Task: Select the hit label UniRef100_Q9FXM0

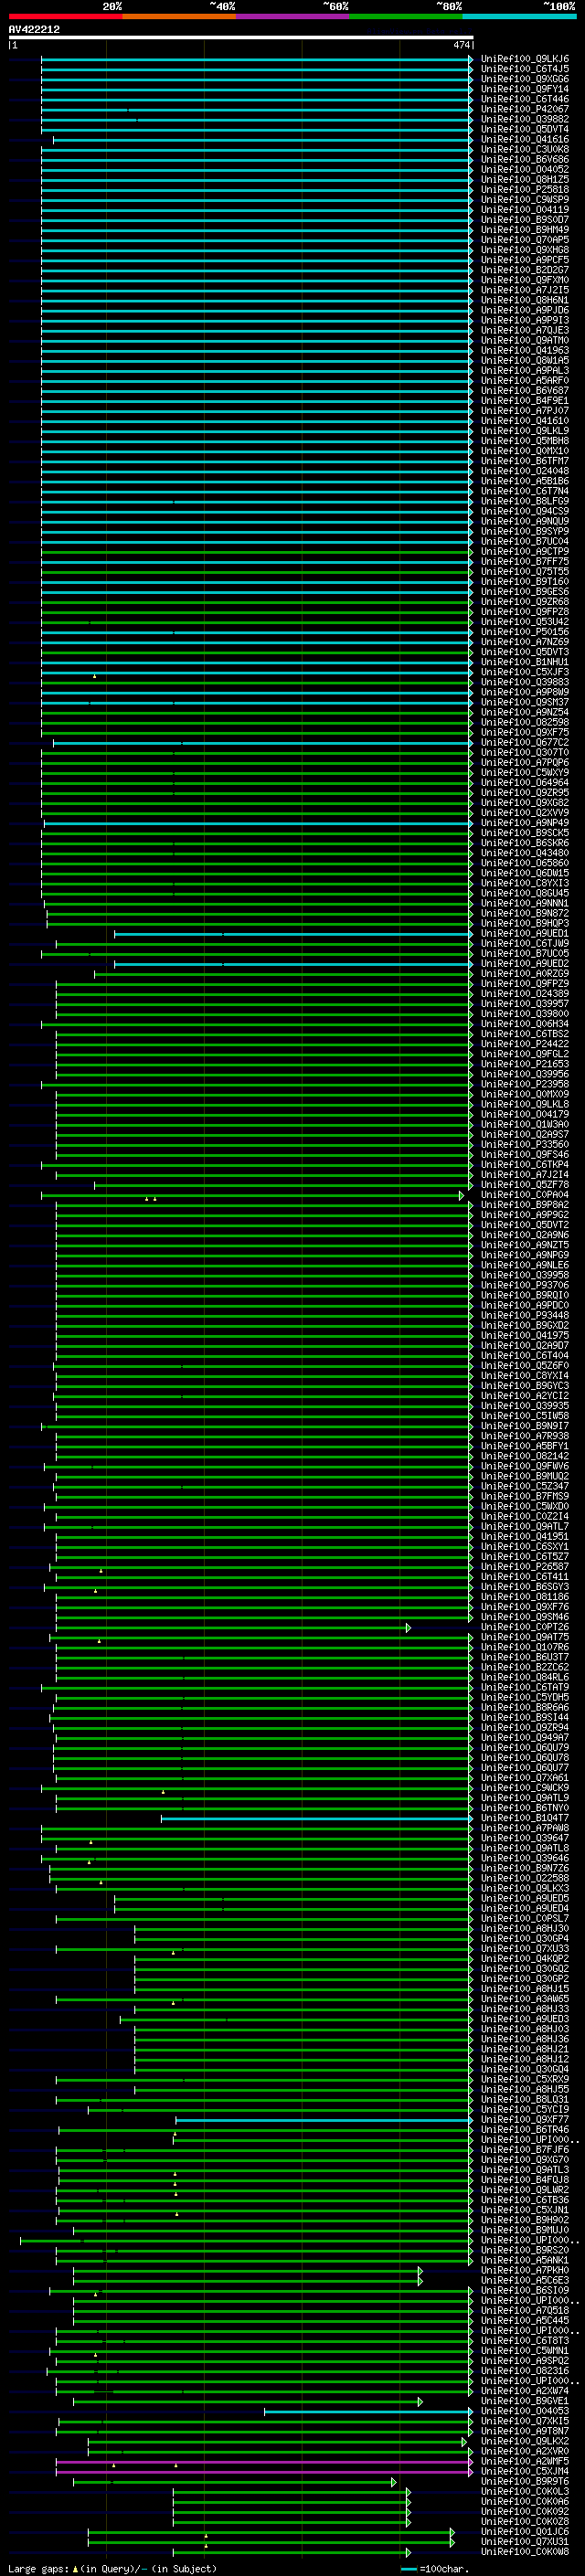Action: 524,280
